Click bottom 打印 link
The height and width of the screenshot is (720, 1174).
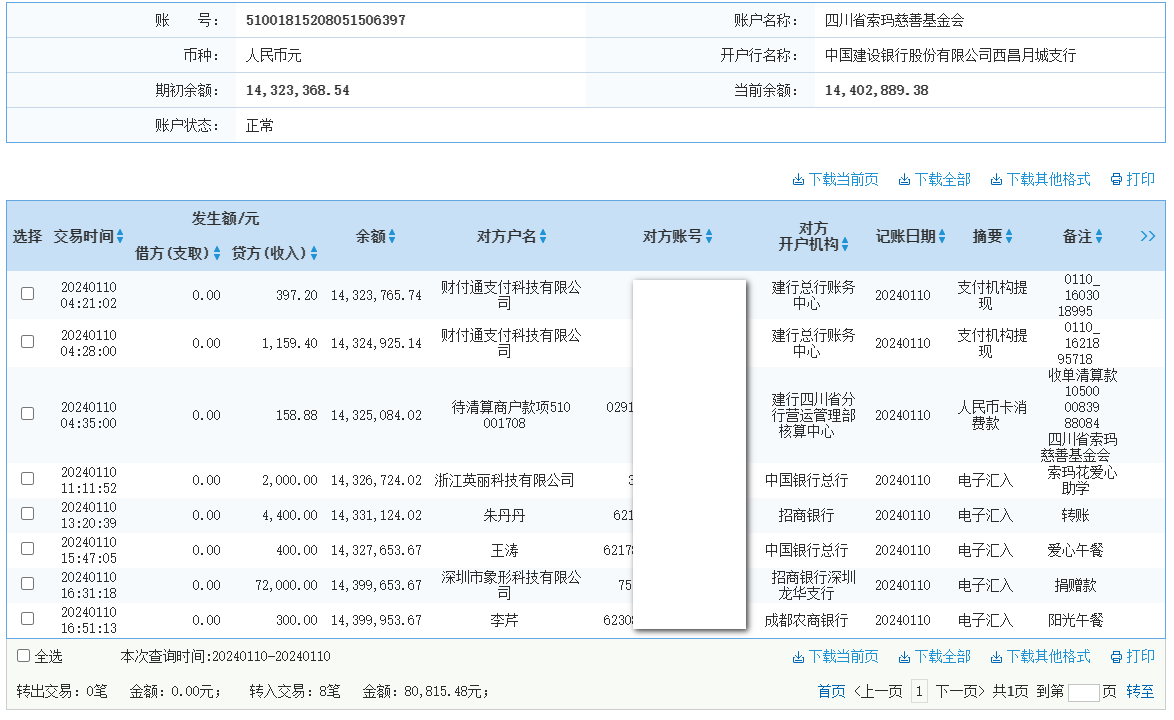click(x=1133, y=656)
